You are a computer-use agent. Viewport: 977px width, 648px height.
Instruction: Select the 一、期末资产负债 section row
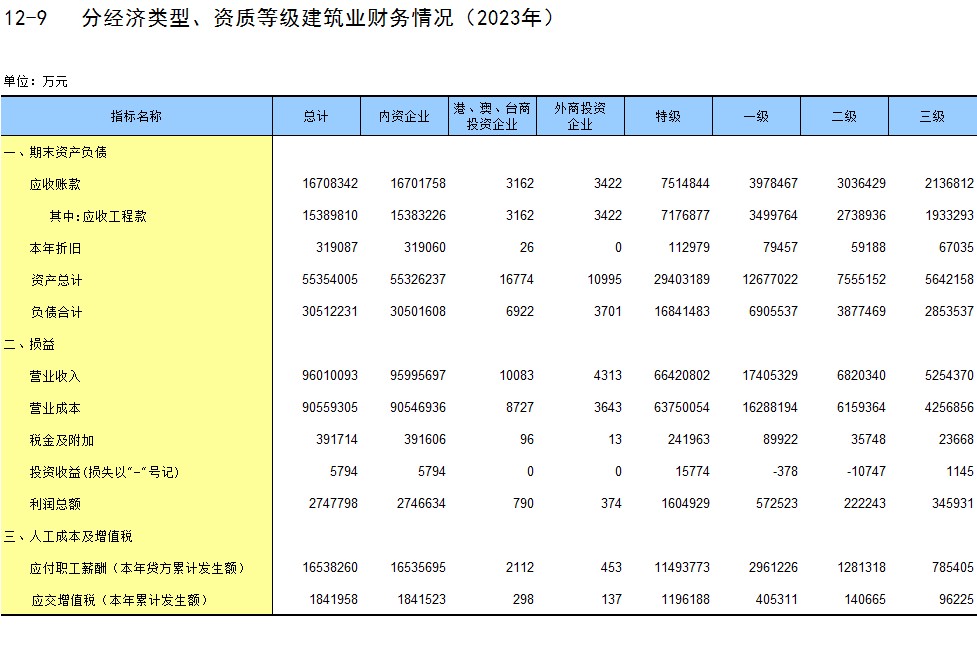coord(55,152)
